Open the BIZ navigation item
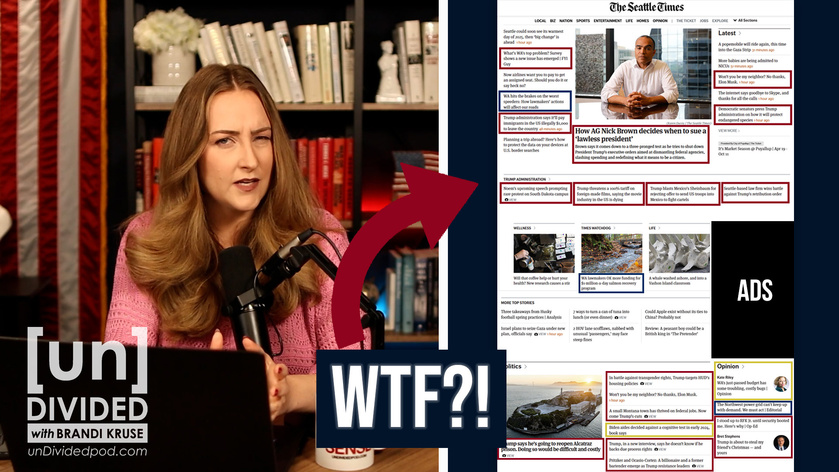Image resolution: width=839 pixels, height=472 pixels. tap(553, 21)
